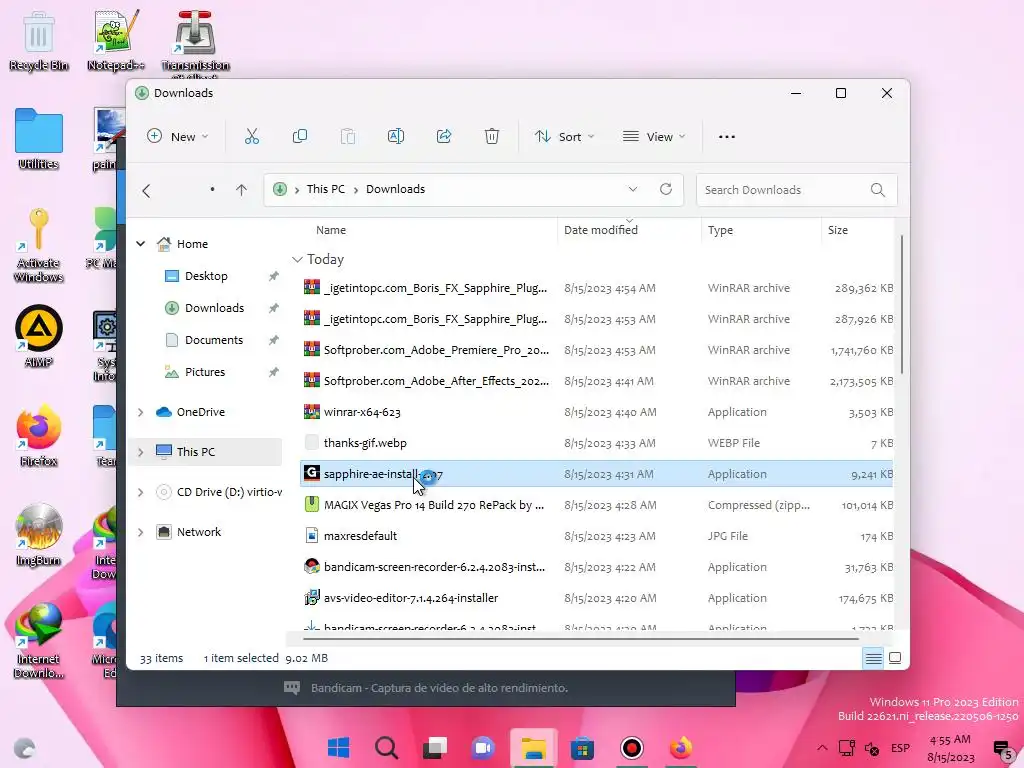The width and height of the screenshot is (1024, 768).
Task: Select Softprober.com_Adobe_Premiere_Pro archive
Action: tap(596, 350)
